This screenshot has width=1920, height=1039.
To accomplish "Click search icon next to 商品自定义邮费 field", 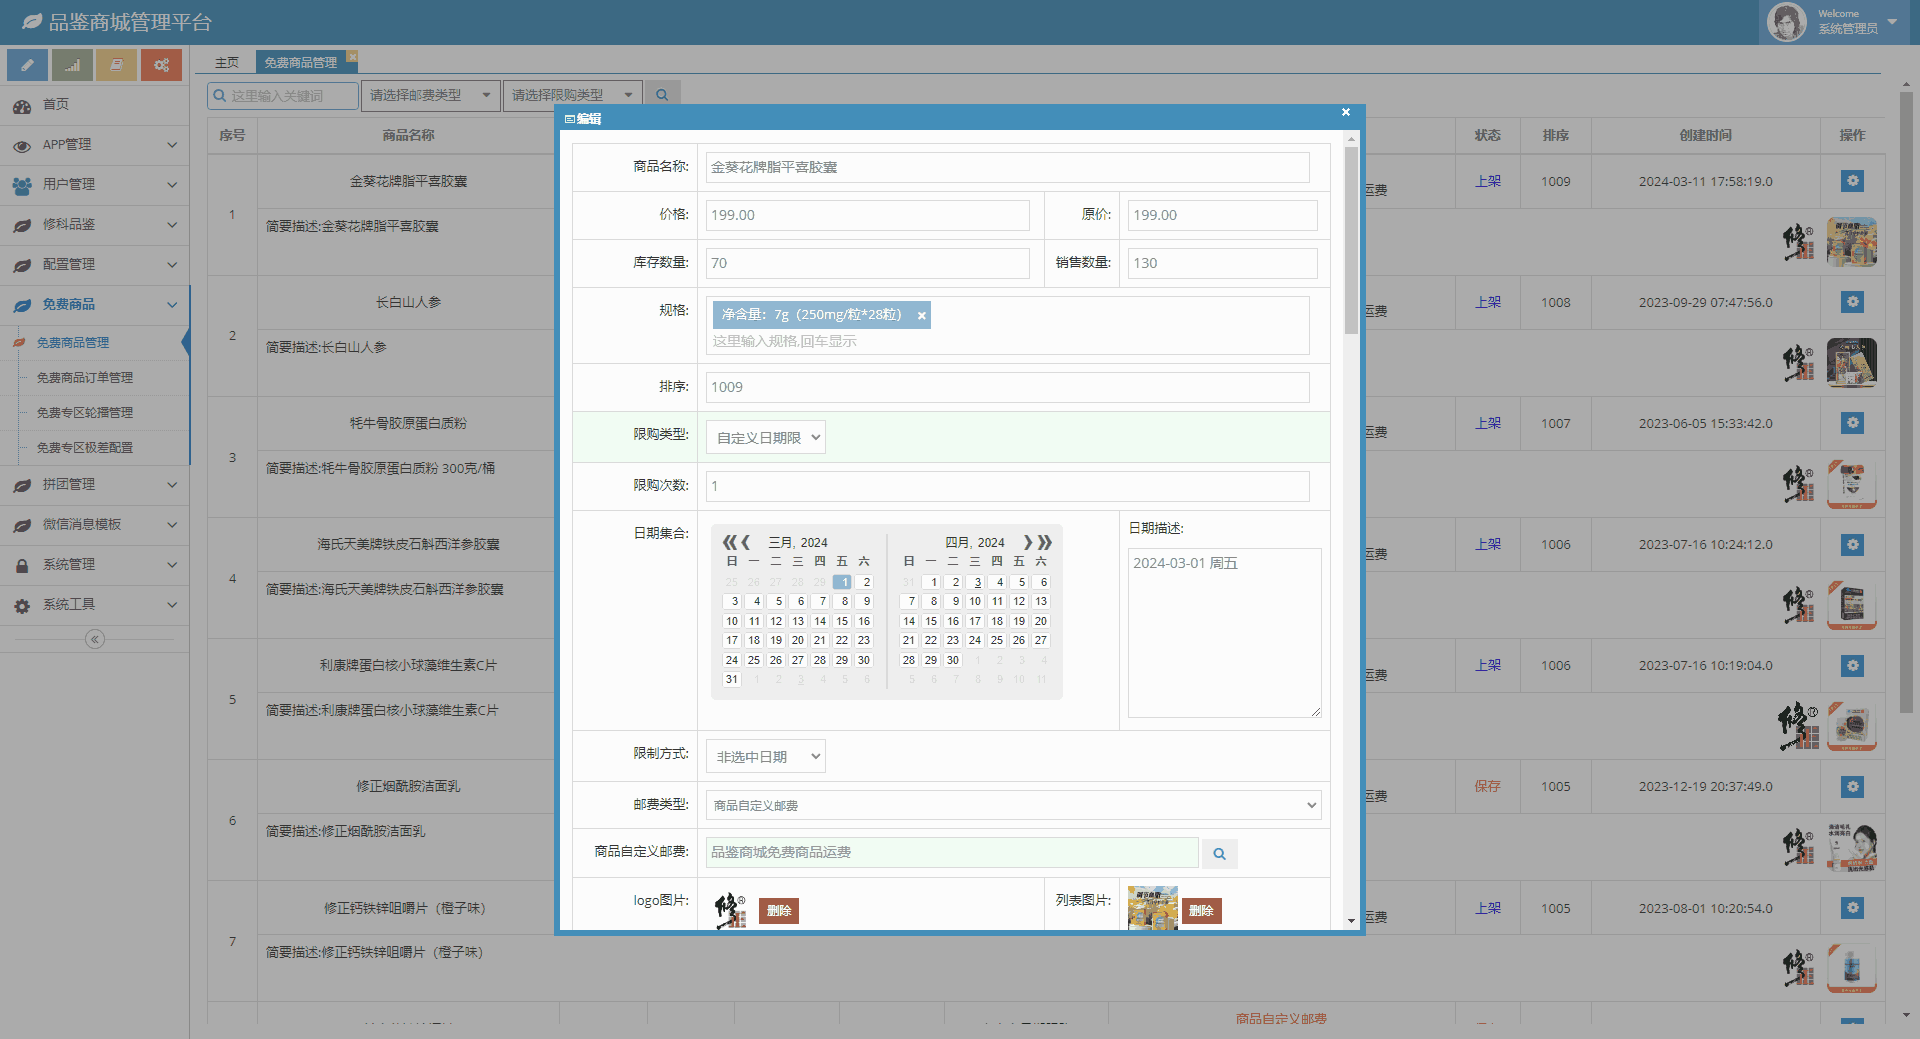I will pyautogui.click(x=1219, y=854).
